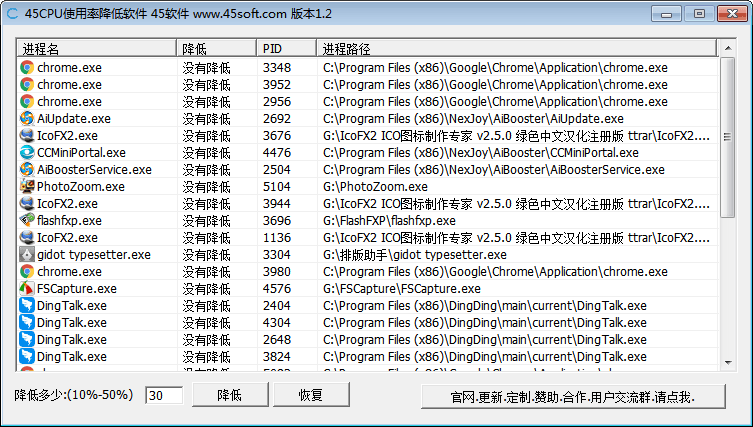This screenshot has width=753, height=427.
Task: Maximize the 45CPU window
Action: pyautogui.click(x=699, y=13)
